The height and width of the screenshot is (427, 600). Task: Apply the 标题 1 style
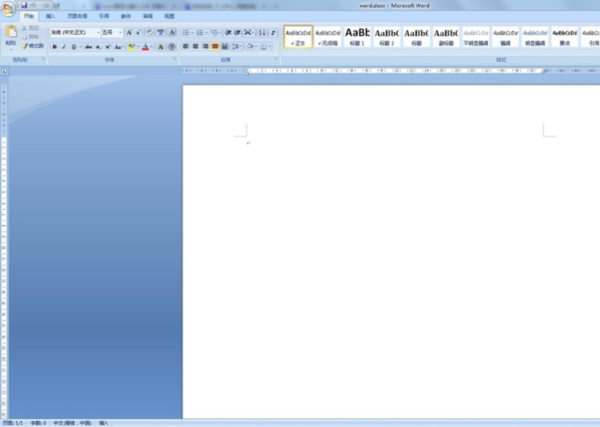tap(357, 37)
